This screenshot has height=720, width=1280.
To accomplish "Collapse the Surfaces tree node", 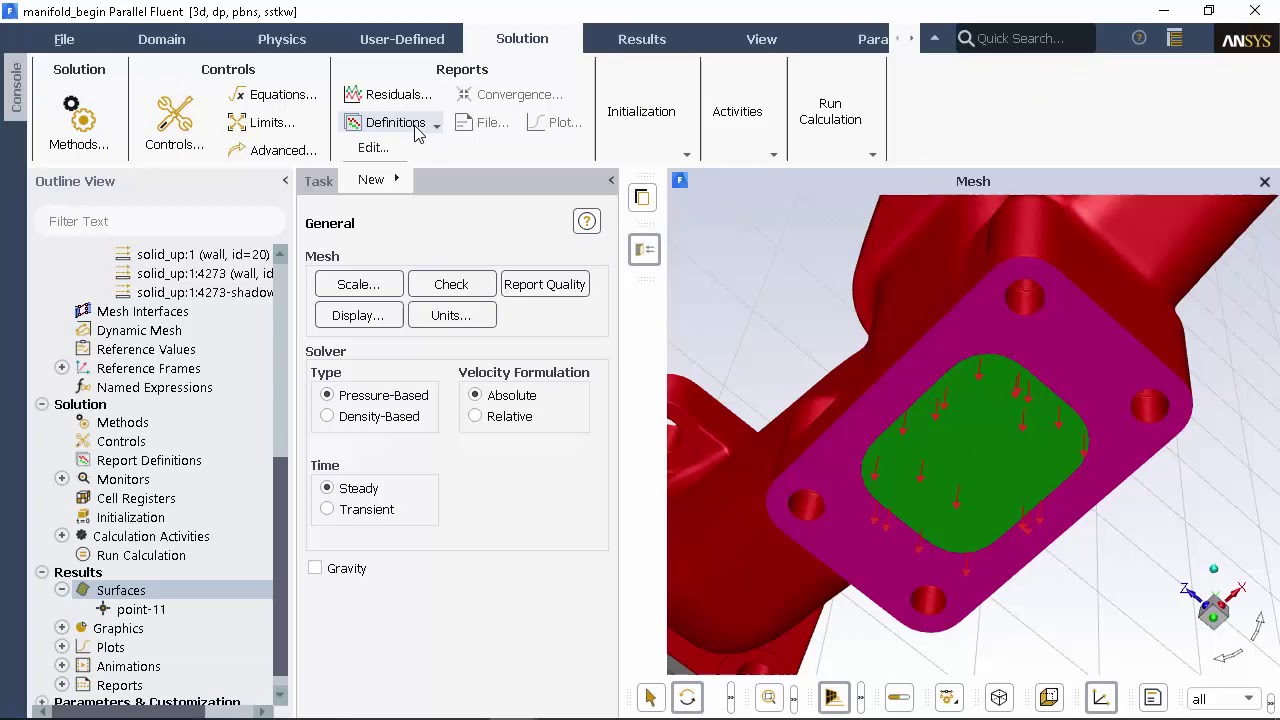I will (62, 590).
